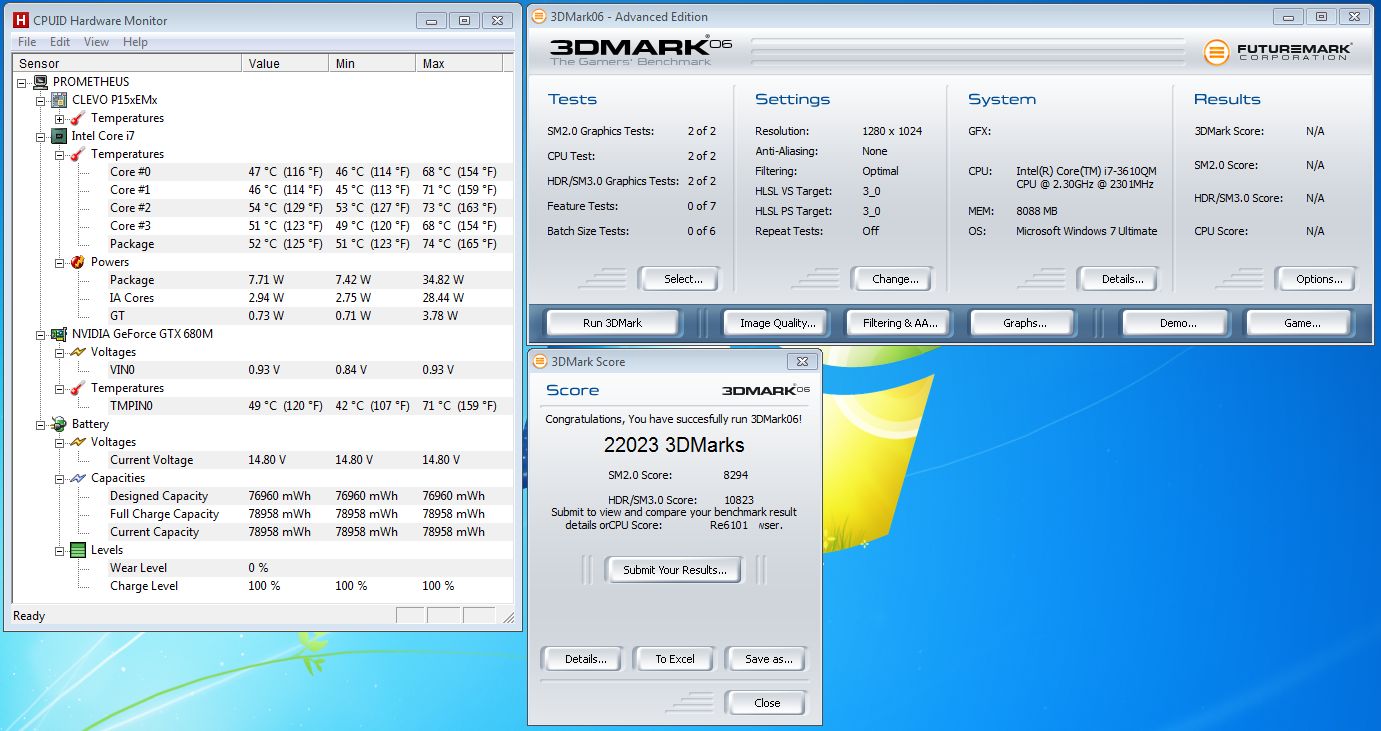Image resolution: width=1381 pixels, height=731 pixels.
Task: Open the Edit menu in Hardware Monitor
Action: (60, 42)
